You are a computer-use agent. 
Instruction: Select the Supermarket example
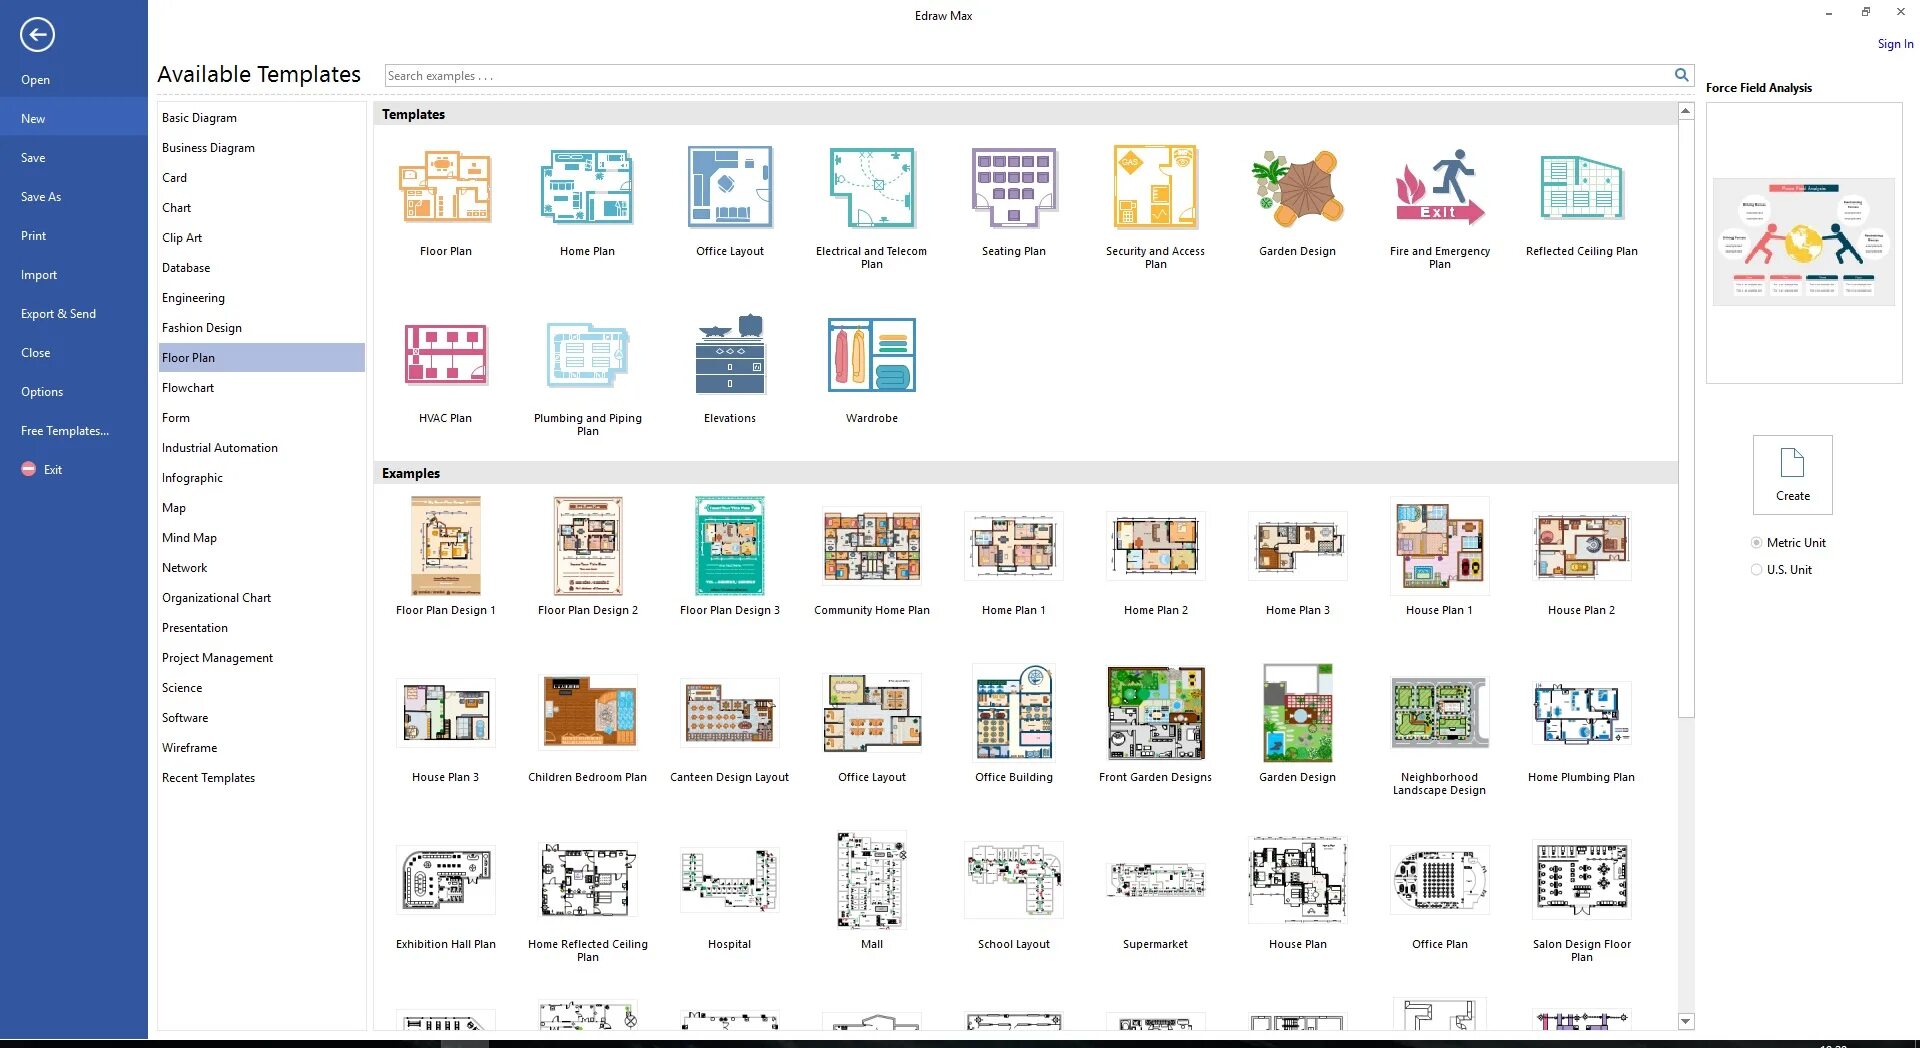[1156, 880]
